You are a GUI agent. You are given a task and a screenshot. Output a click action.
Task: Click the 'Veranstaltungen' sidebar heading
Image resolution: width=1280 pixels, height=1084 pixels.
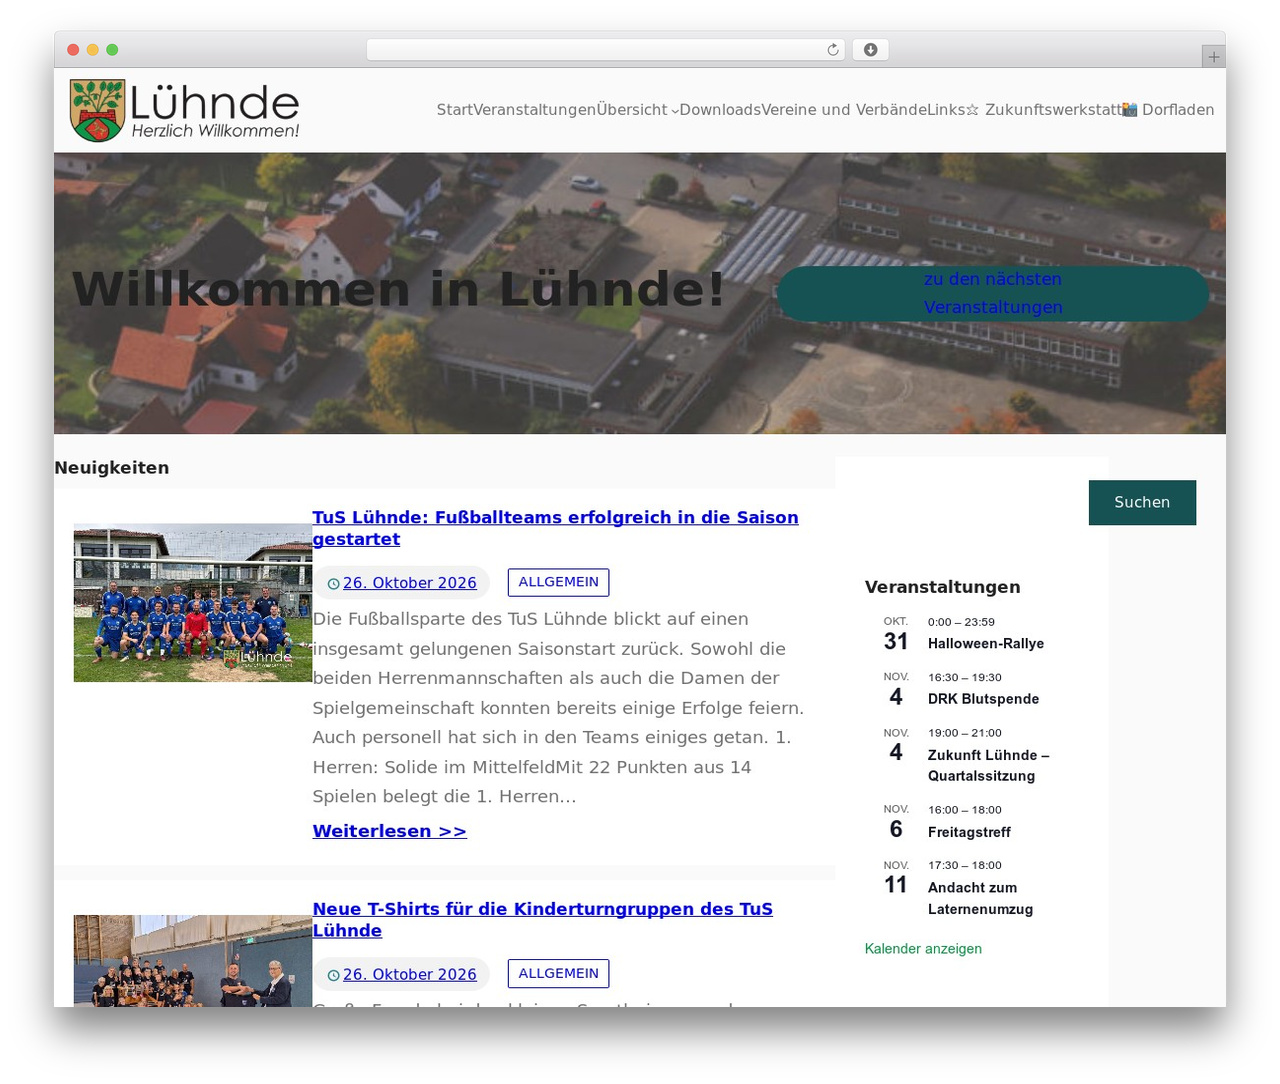click(942, 587)
